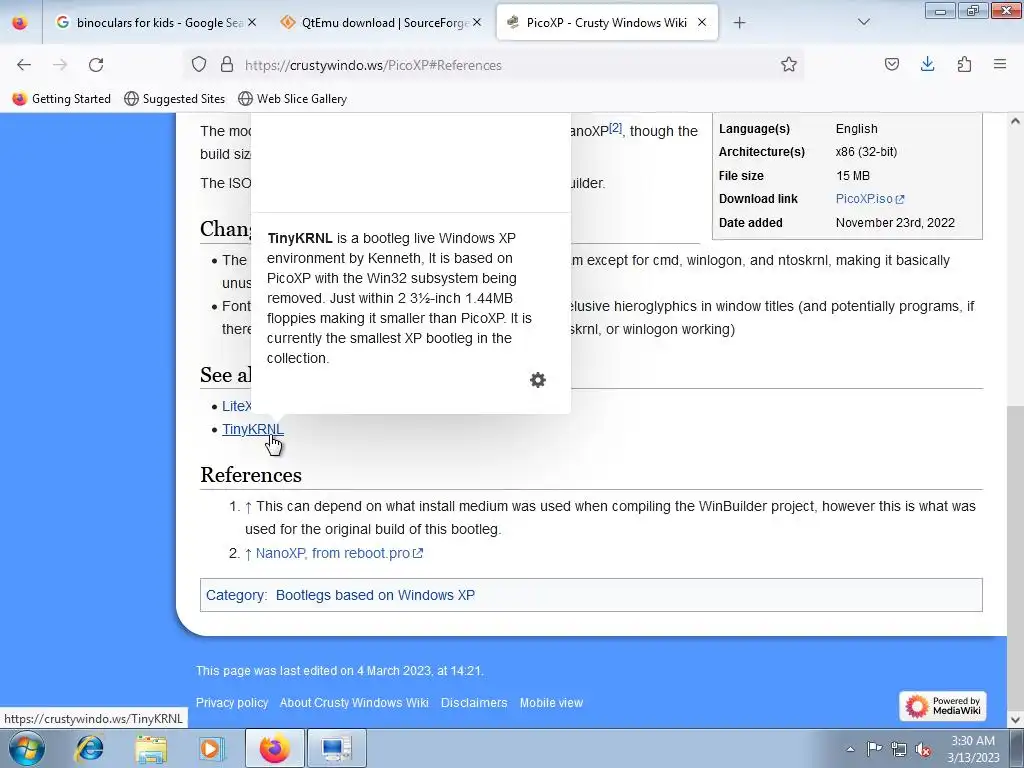Open the tracking protection shield icon
The height and width of the screenshot is (768, 1024).
tap(199, 65)
